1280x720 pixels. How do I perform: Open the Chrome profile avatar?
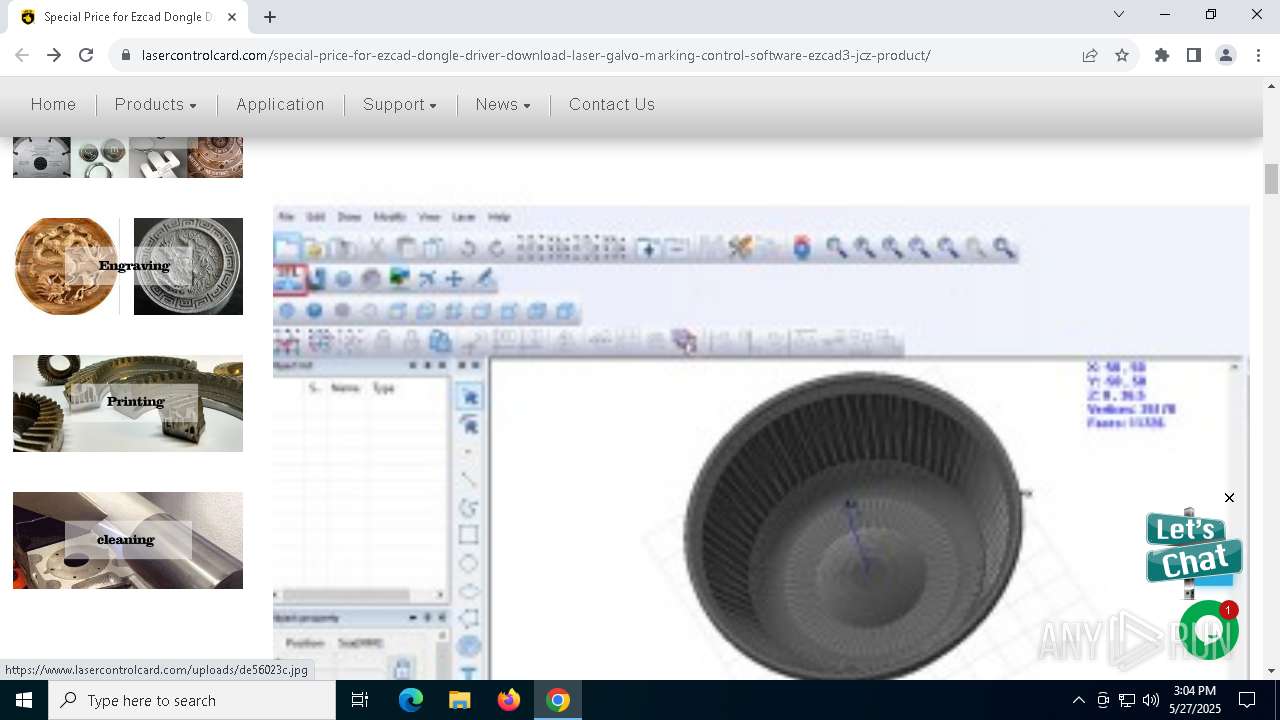coord(1226,55)
